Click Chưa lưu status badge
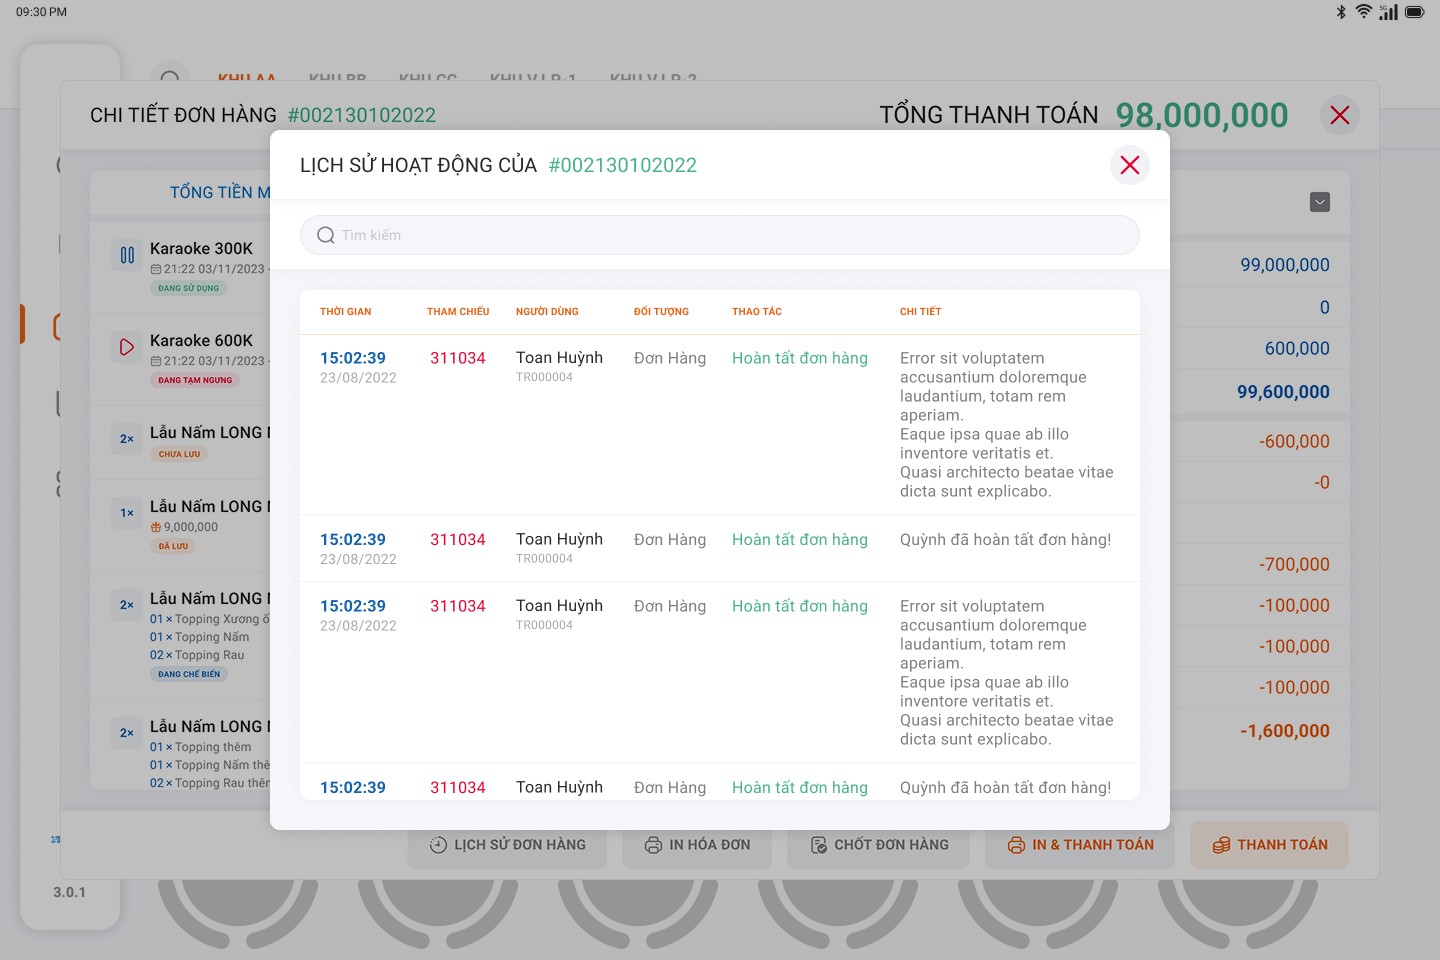1440x960 pixels. tap(179, 454)
